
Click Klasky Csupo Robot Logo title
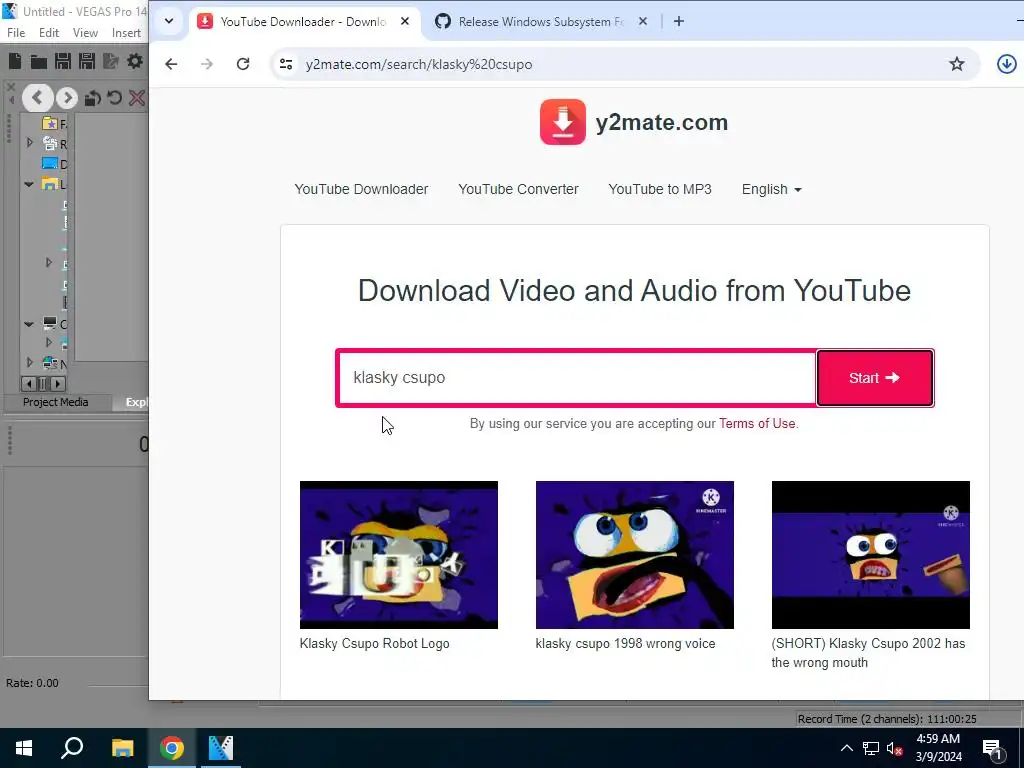[374, 644]
